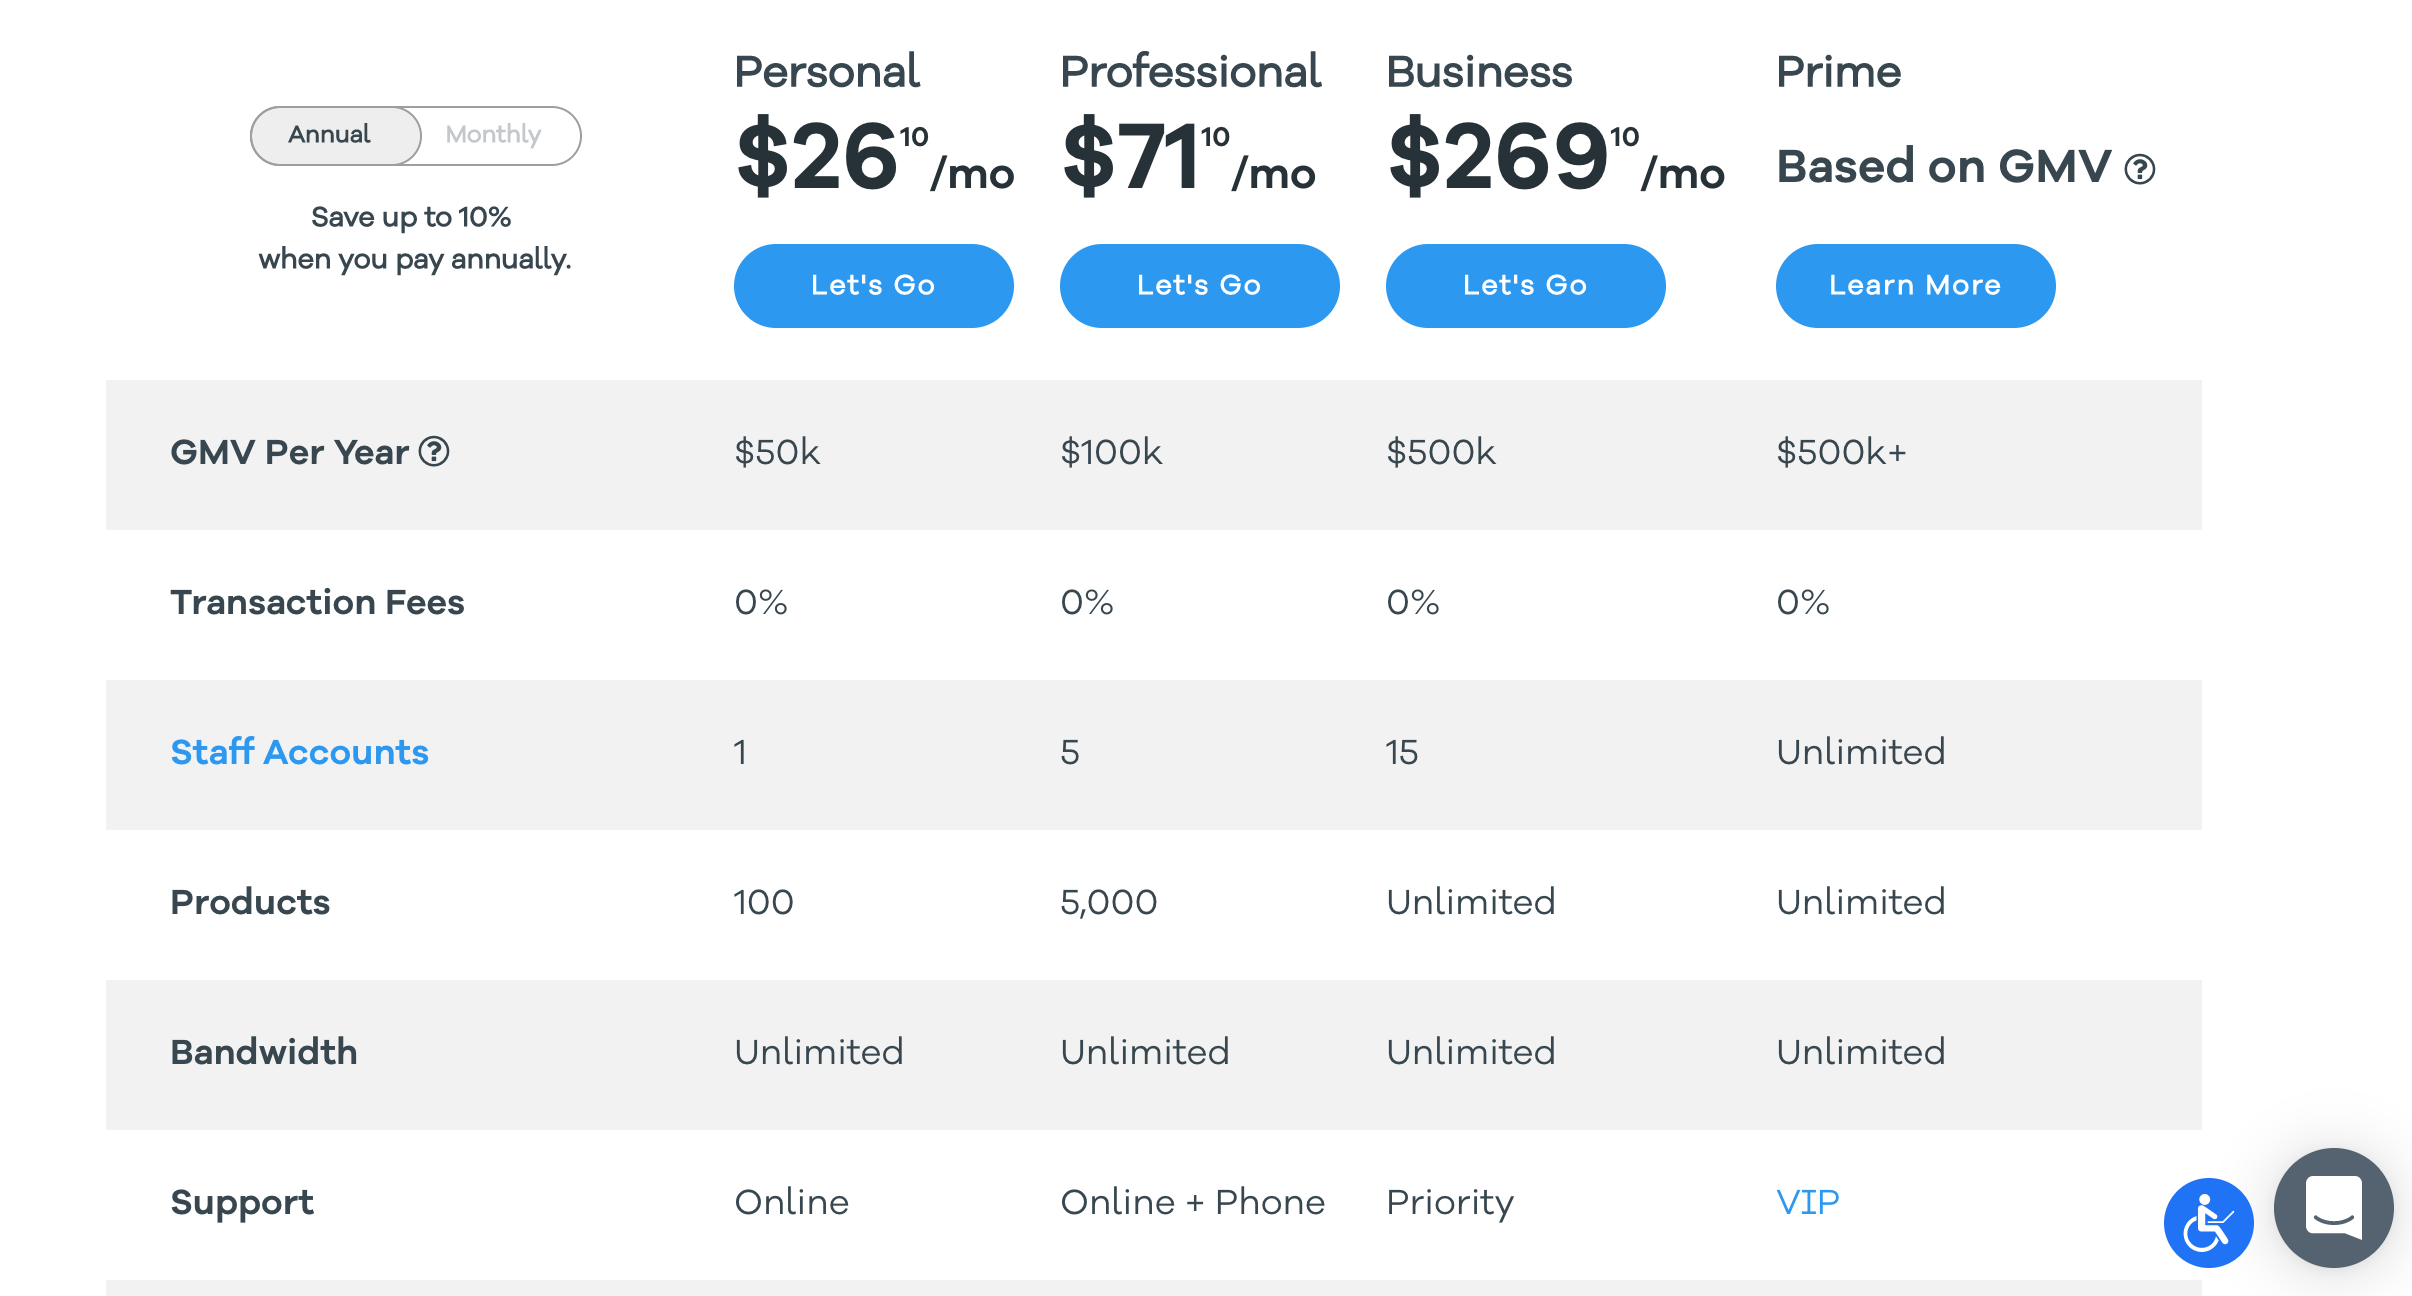This screenshot has height=1296, width=2412.
Task: Click the accessibility wheelchair icon
Action: coord(2208,1222)
